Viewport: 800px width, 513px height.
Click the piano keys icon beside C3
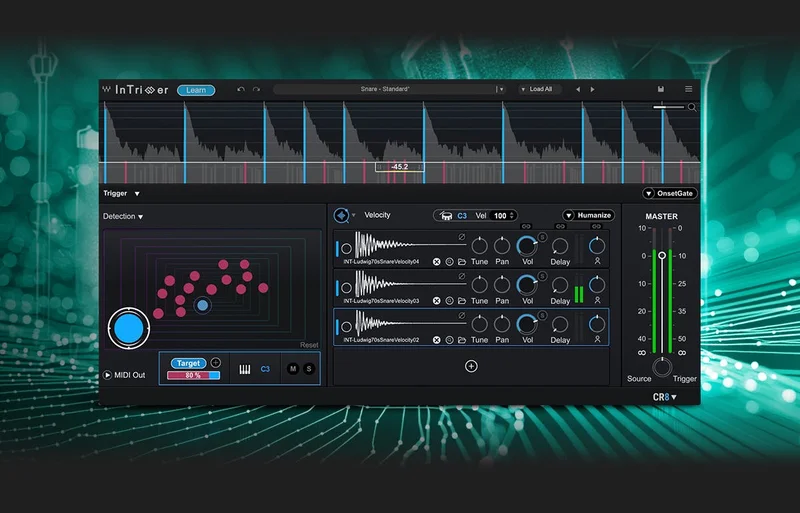tap(245, 369)
